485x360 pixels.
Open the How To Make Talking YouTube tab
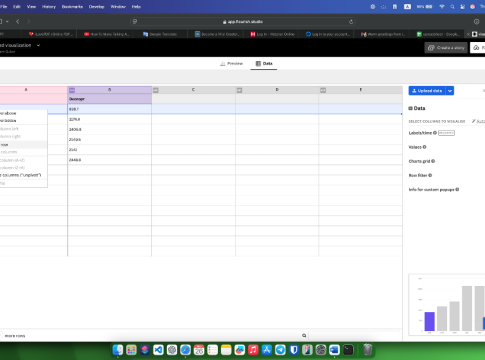coord(106,34)
